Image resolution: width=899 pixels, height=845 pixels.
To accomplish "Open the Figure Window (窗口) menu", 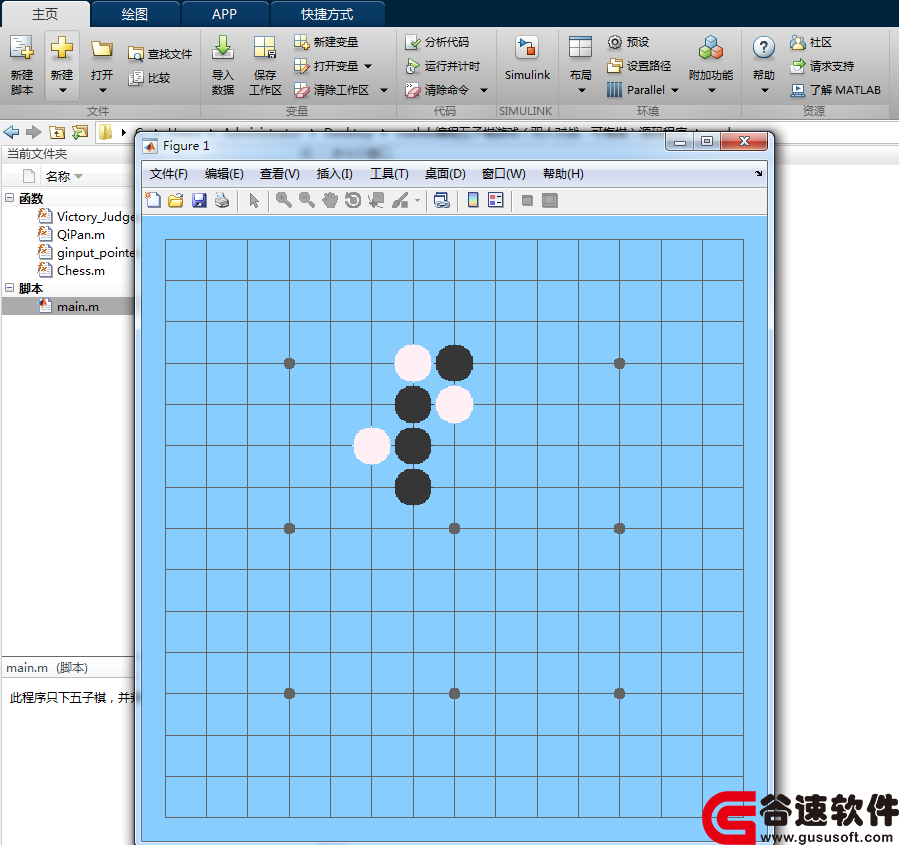I will 503,174.
